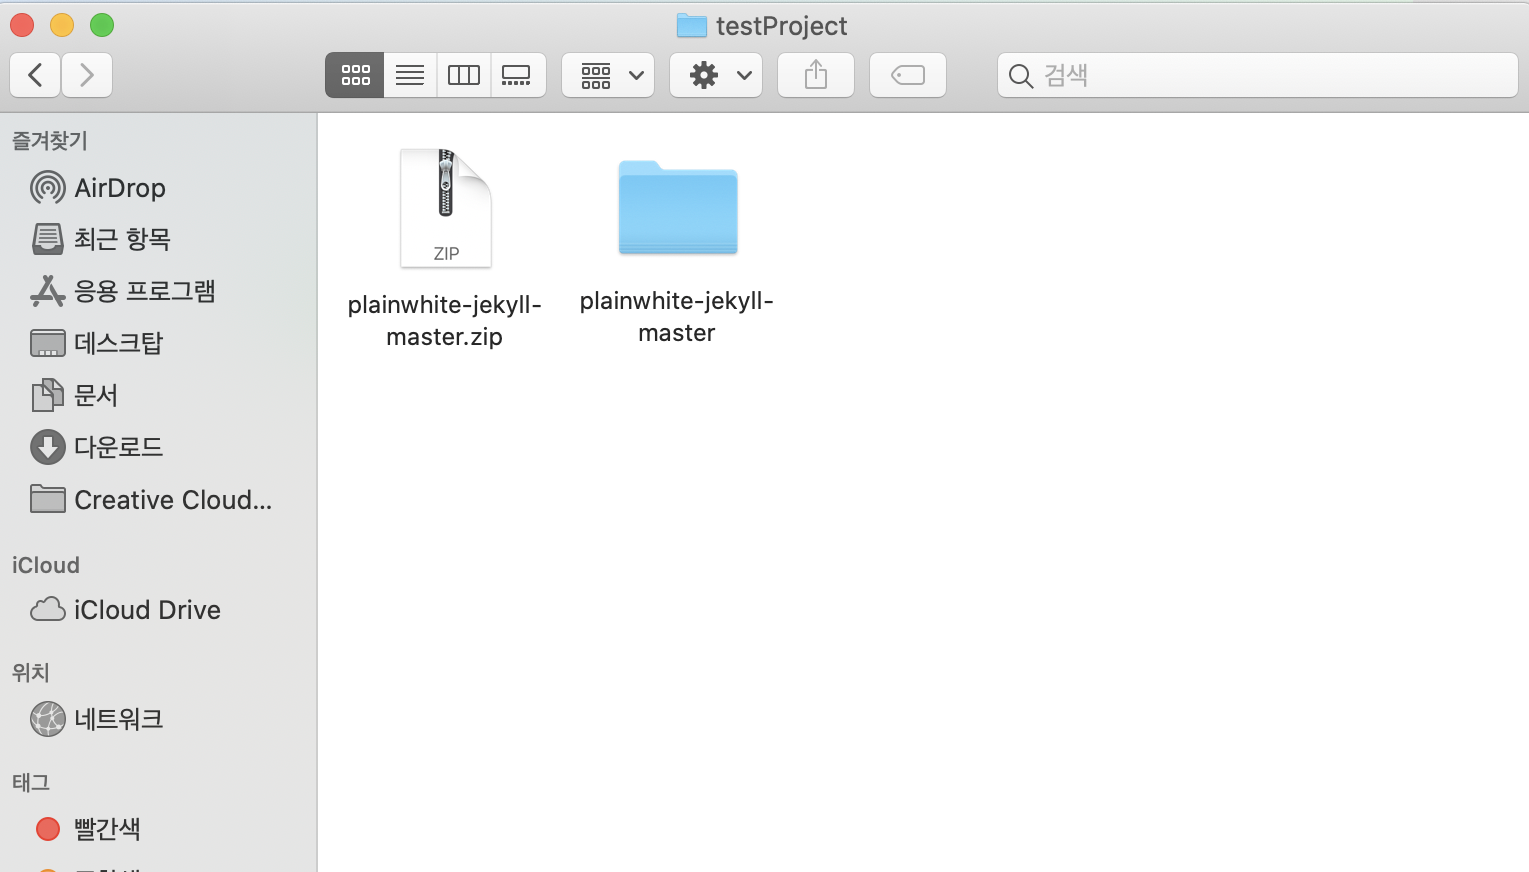Viewport: 1529px width, 872px height.
Task: Open AirDrop in the sidebar
Action: [x=119, y=188]
